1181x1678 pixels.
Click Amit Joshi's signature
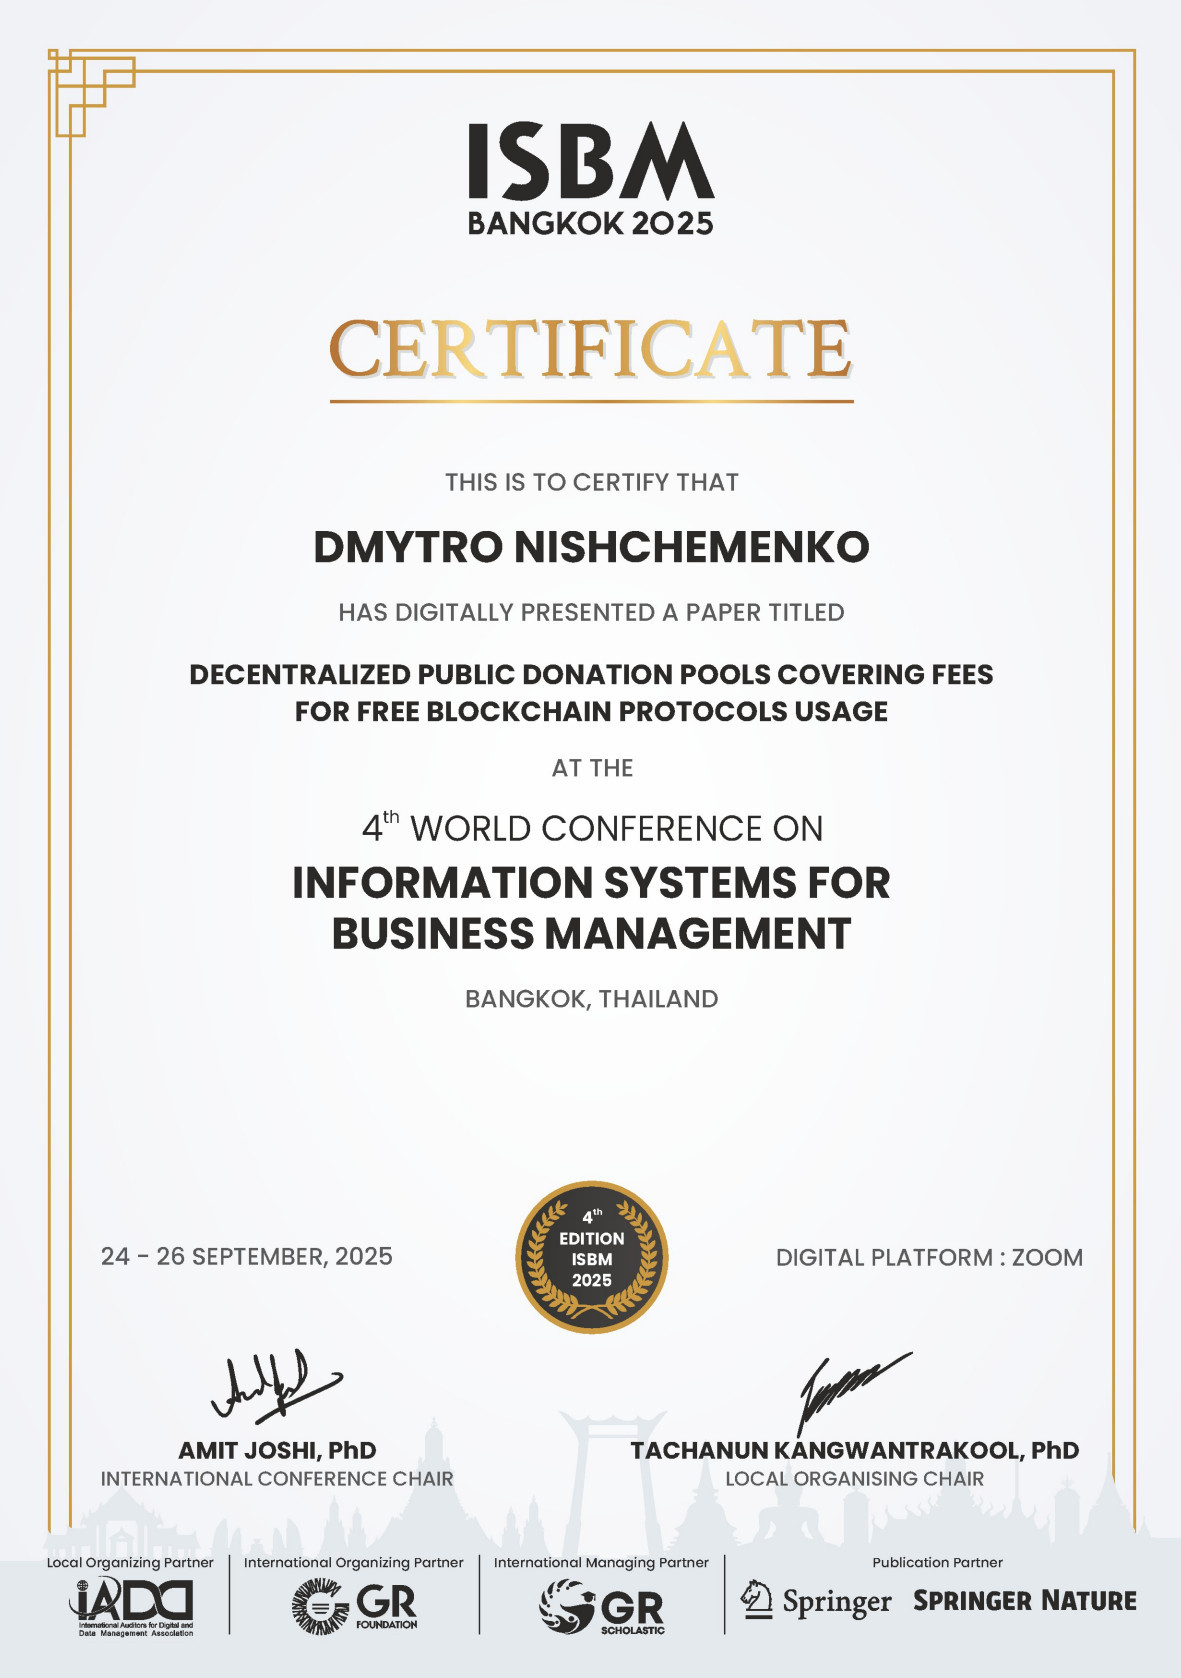(276, 1386)
